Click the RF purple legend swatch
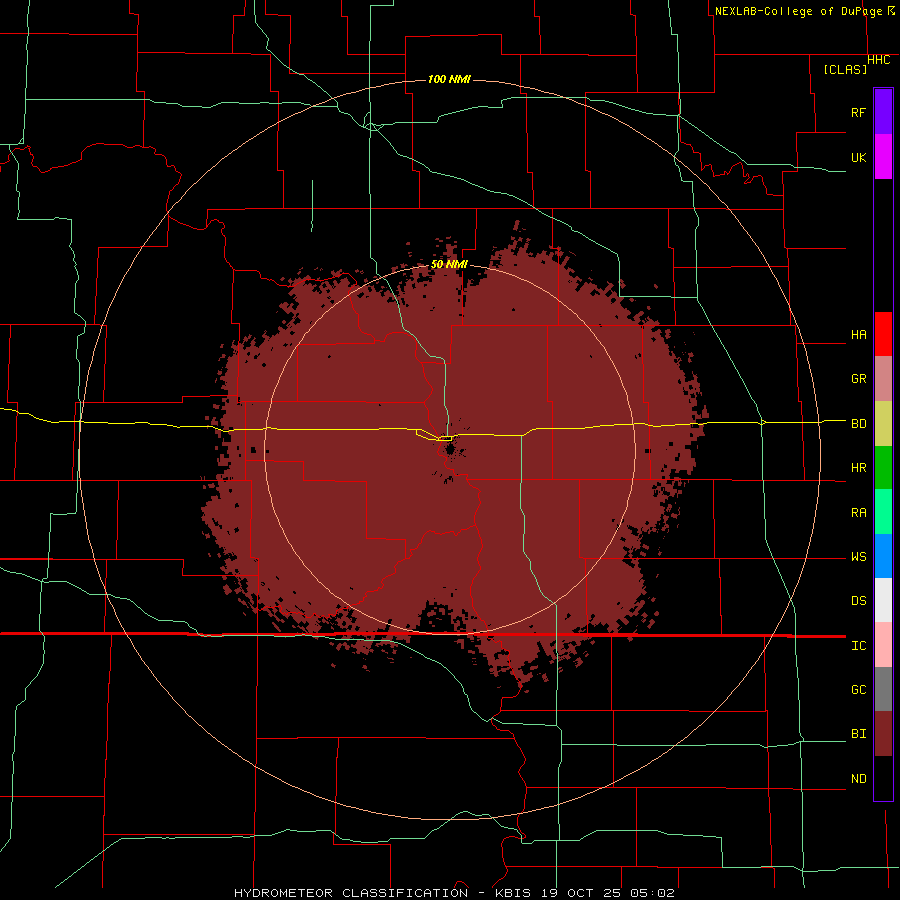Viewport: 900px width, 900px height. (x=883, y=112)
